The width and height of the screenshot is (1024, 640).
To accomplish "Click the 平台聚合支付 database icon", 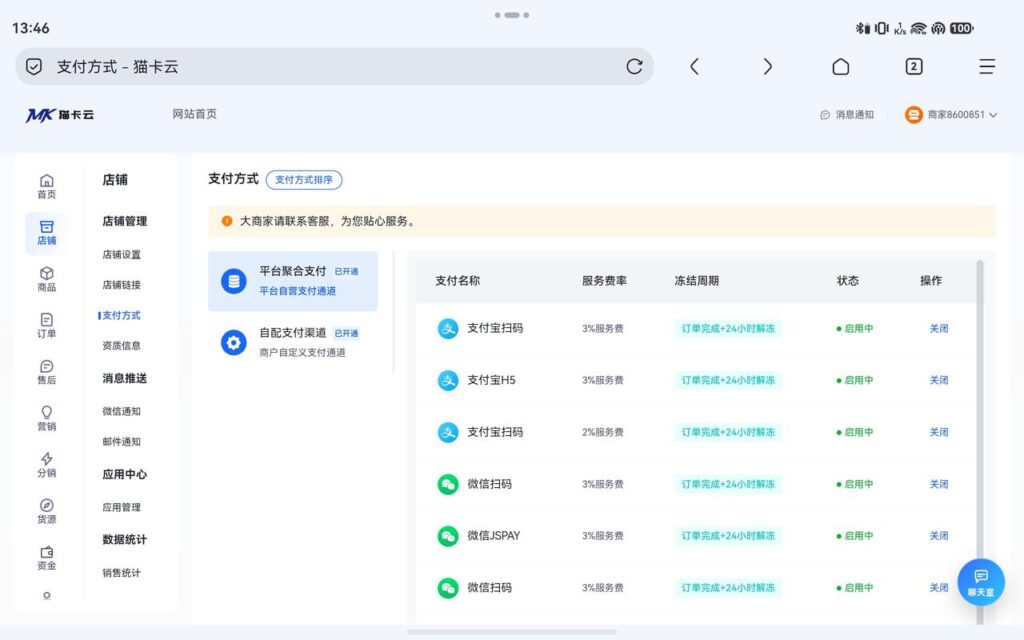I will (x=234, y=281).
